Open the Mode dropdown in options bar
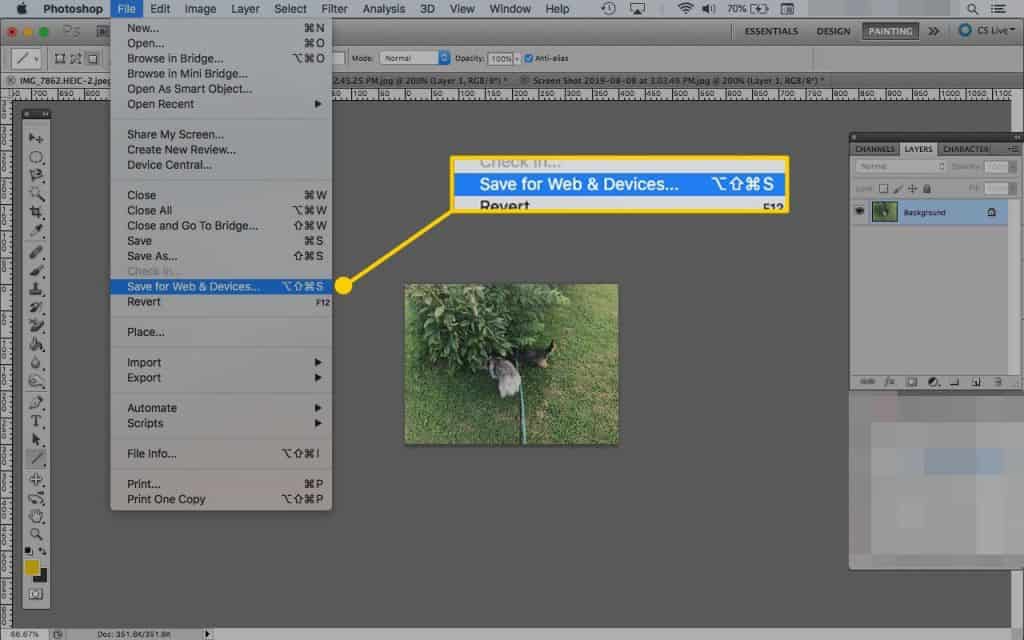Image resolution: width=1024 pixels, height=640 pixels. (415, 58)
